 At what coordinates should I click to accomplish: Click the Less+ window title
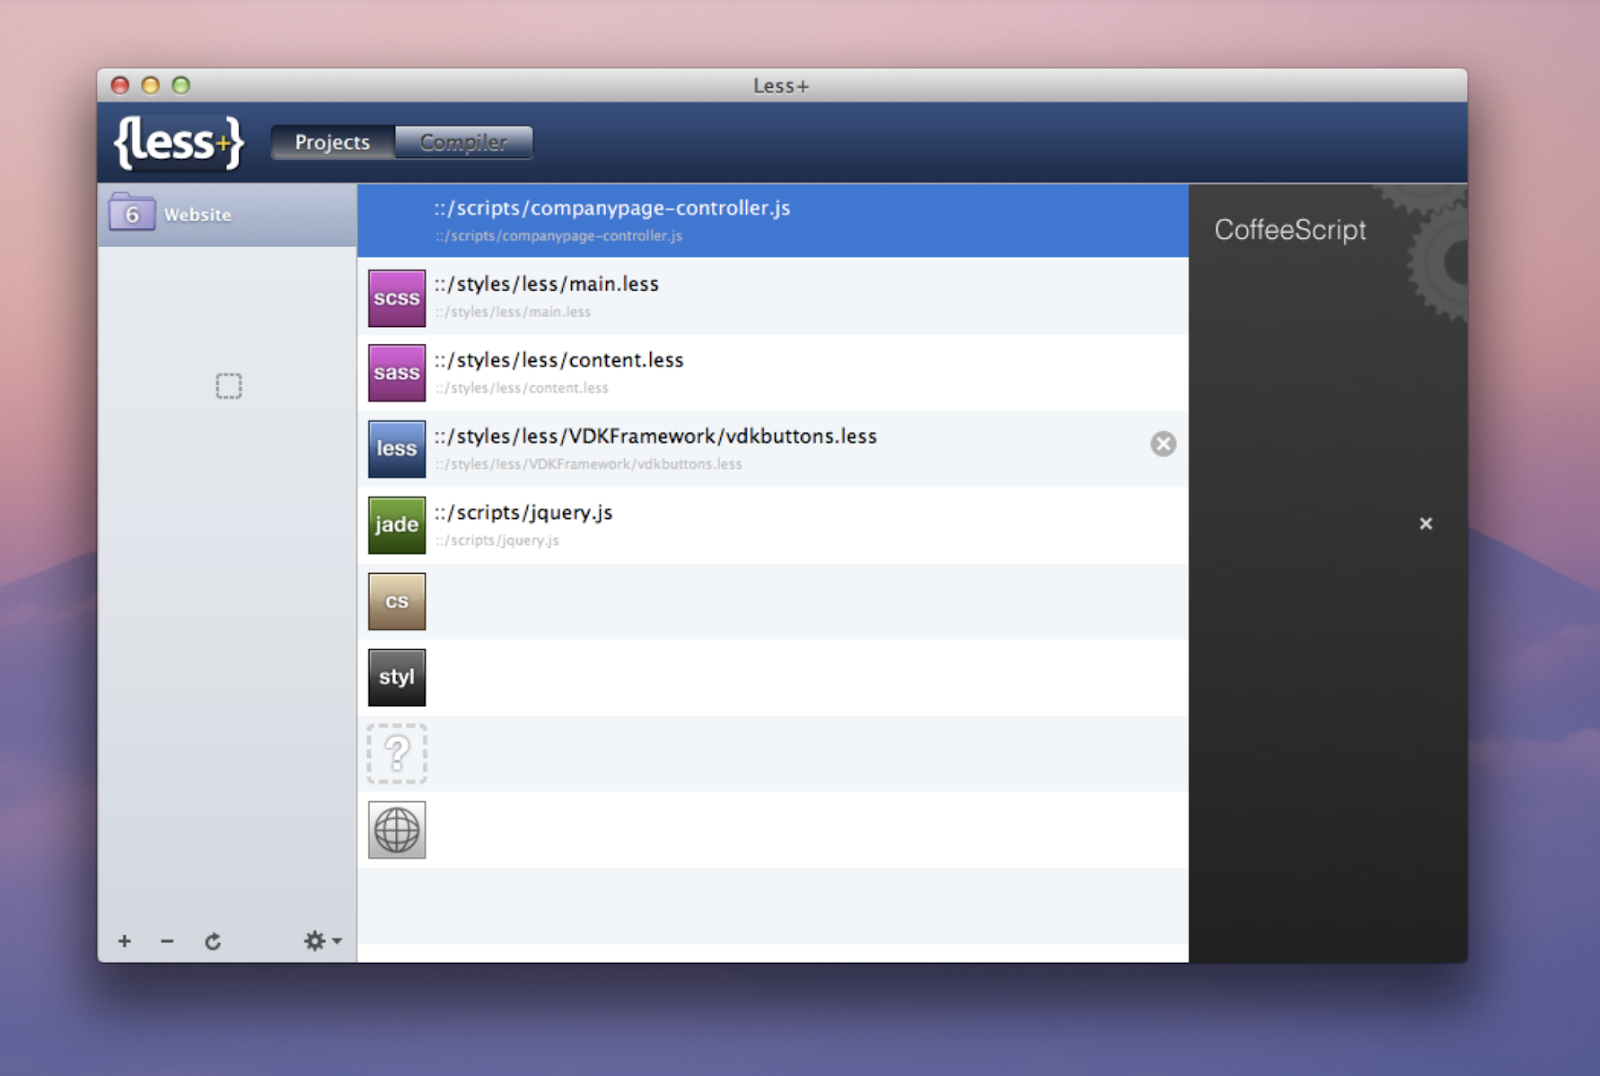coord(781,86)
